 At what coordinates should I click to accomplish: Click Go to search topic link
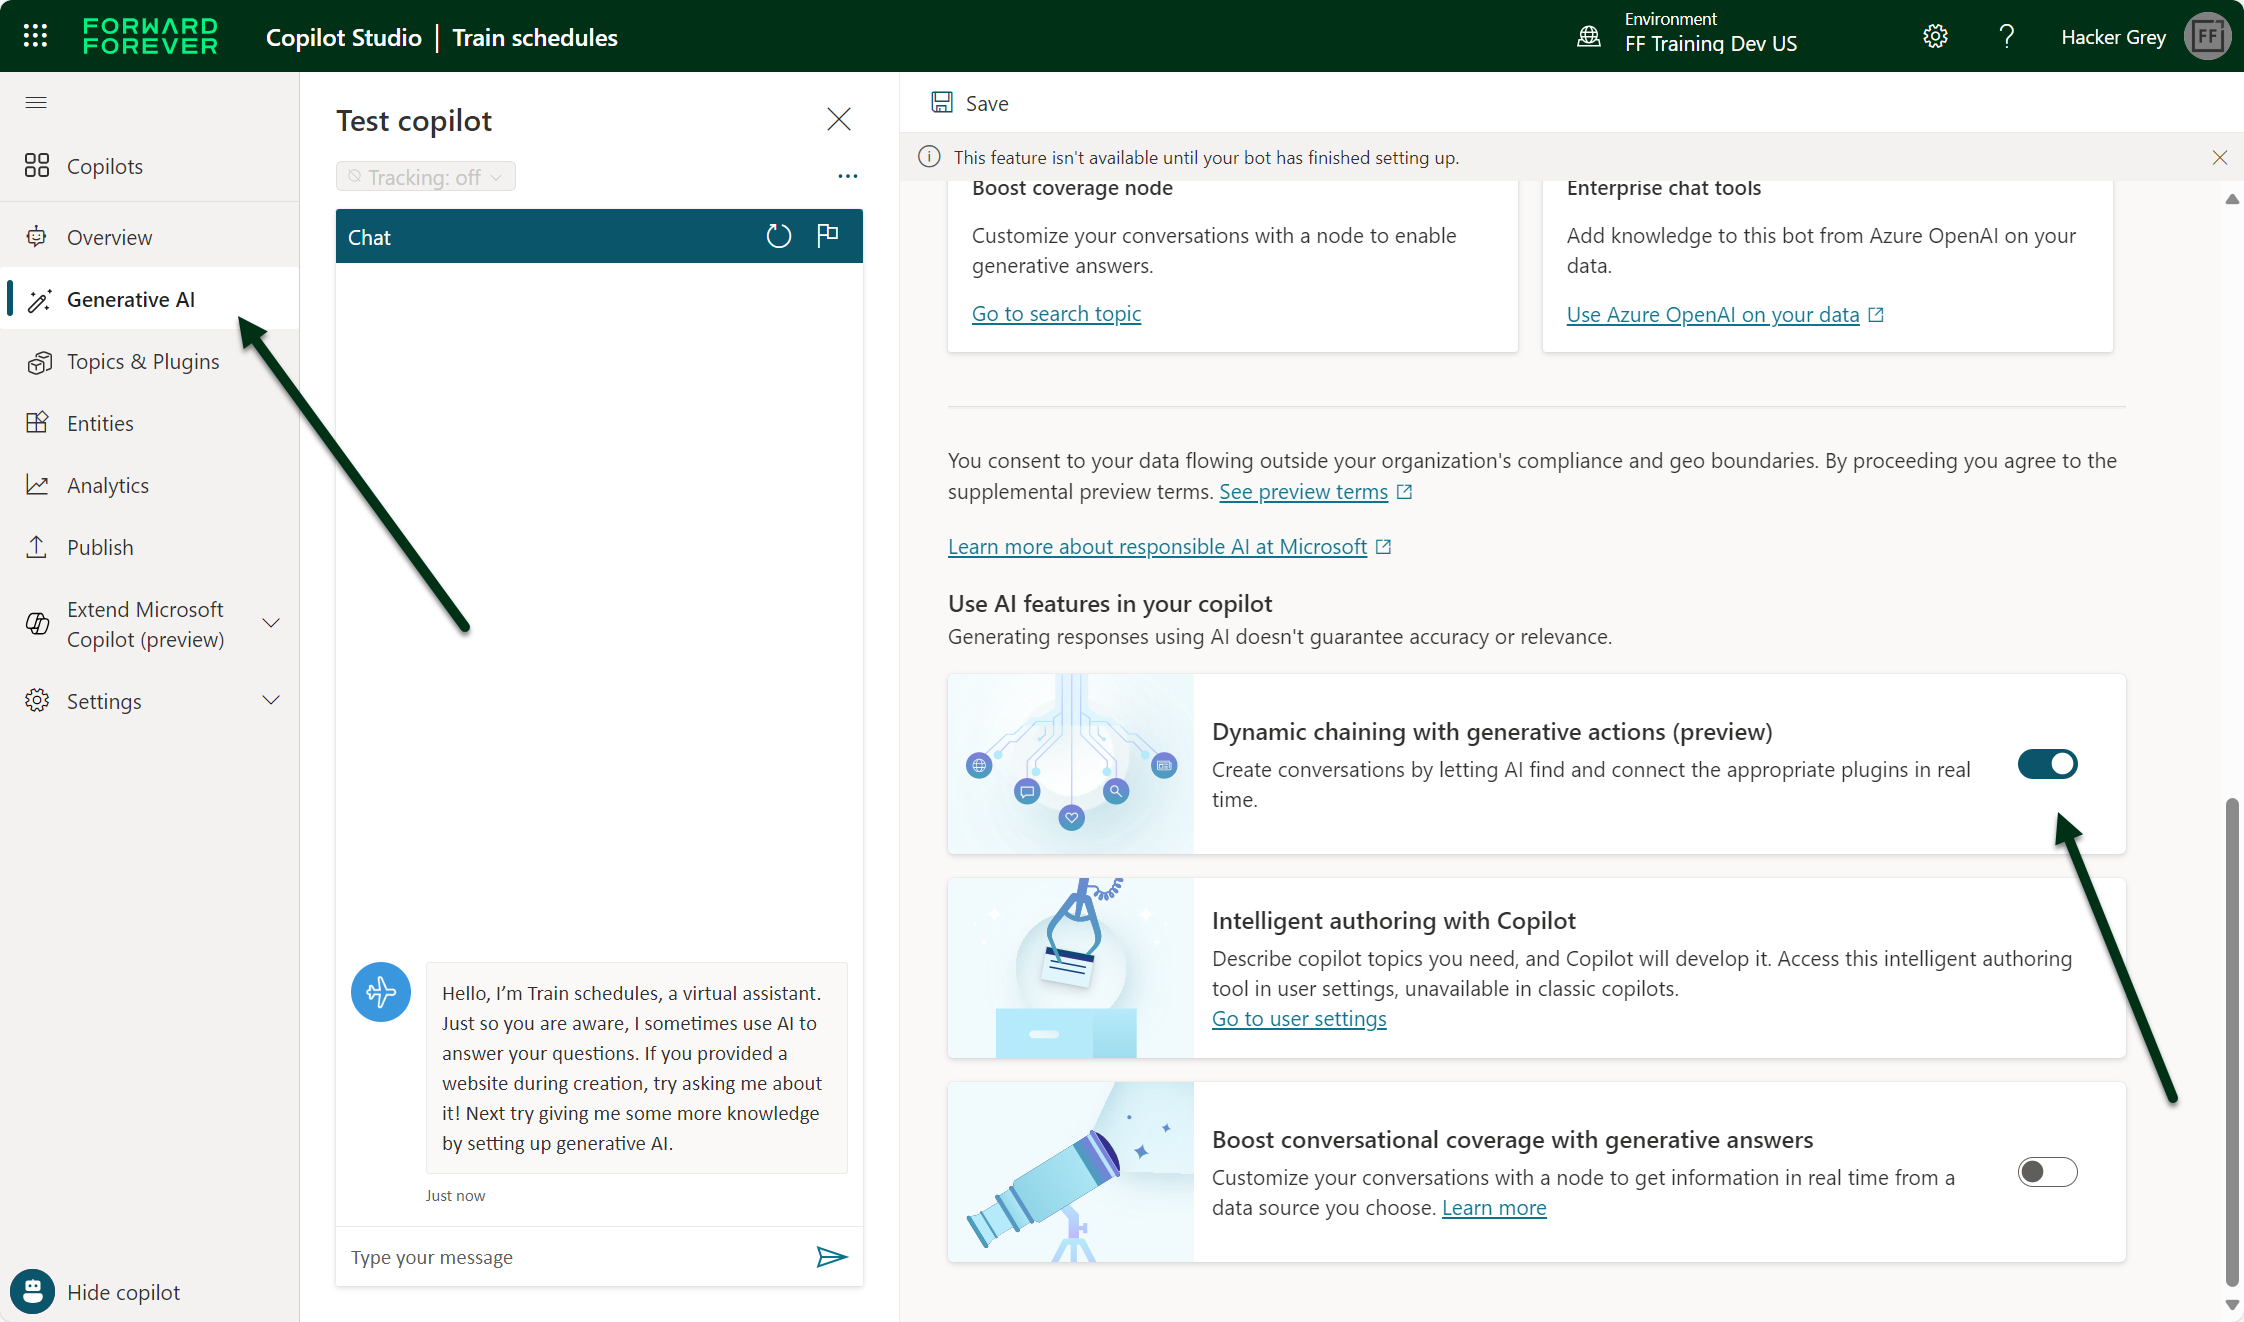(1056, 314)
